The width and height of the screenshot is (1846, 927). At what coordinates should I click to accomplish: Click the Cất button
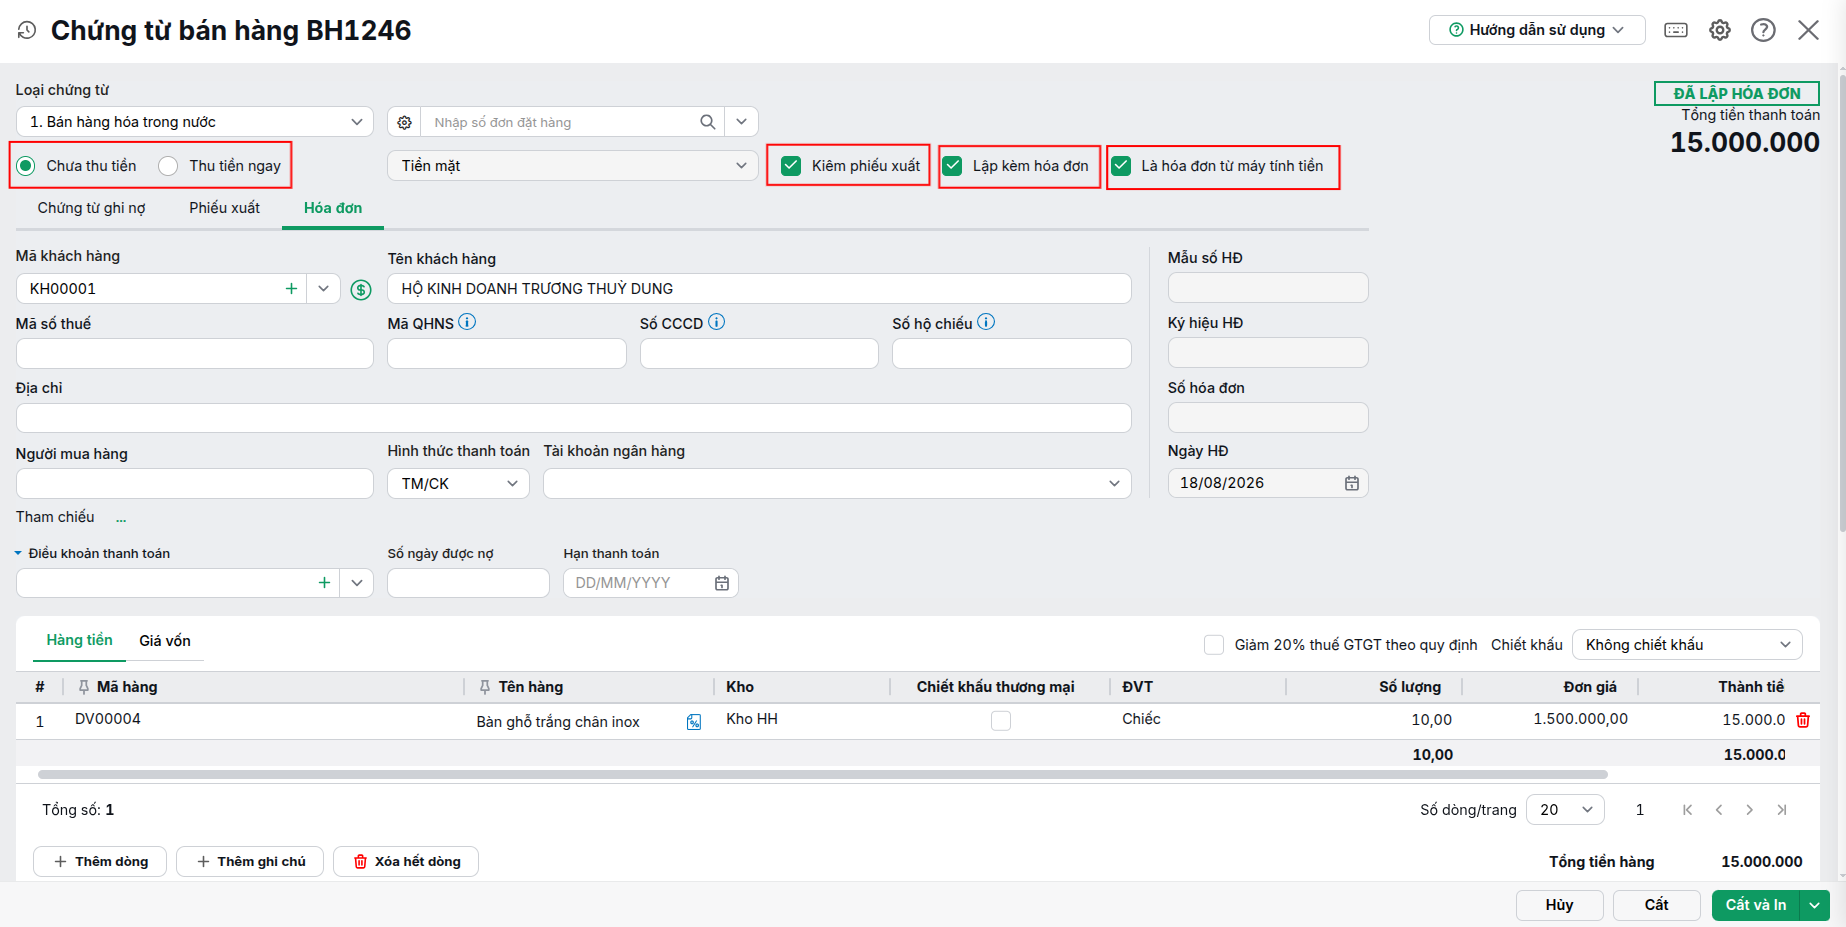click(1656, 905)
